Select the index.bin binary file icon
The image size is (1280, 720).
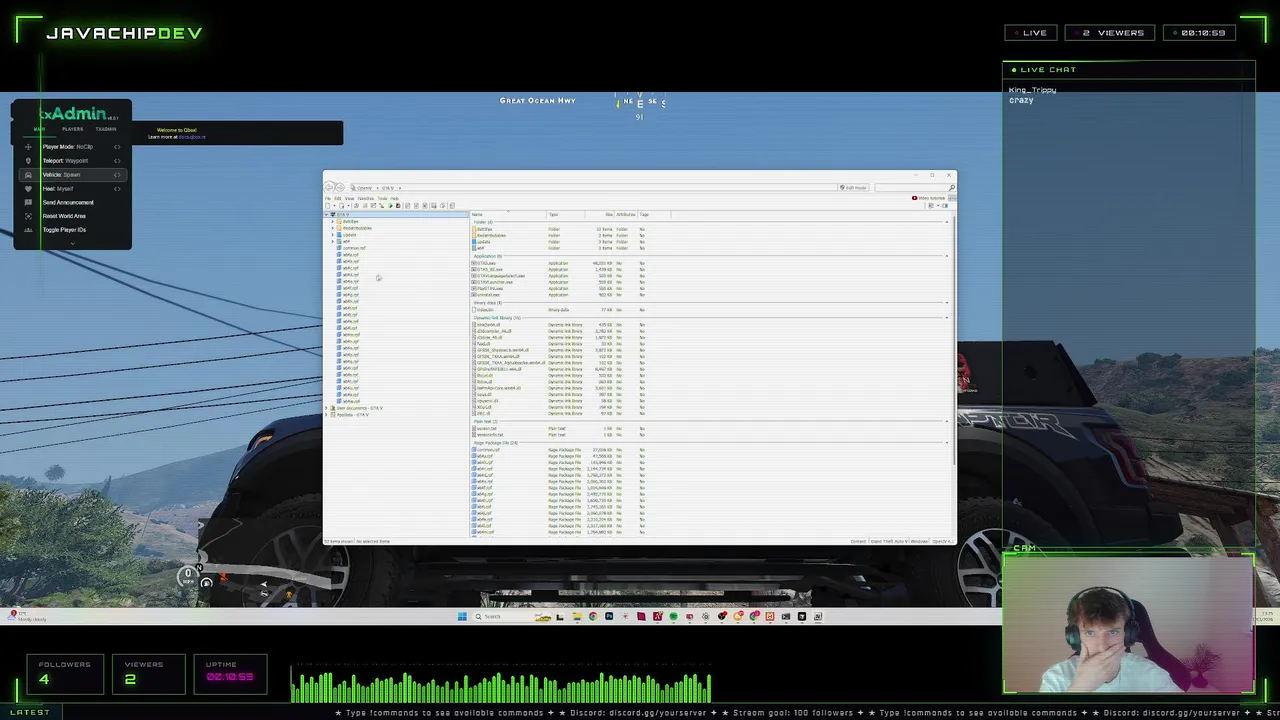(x=474, y=310)
